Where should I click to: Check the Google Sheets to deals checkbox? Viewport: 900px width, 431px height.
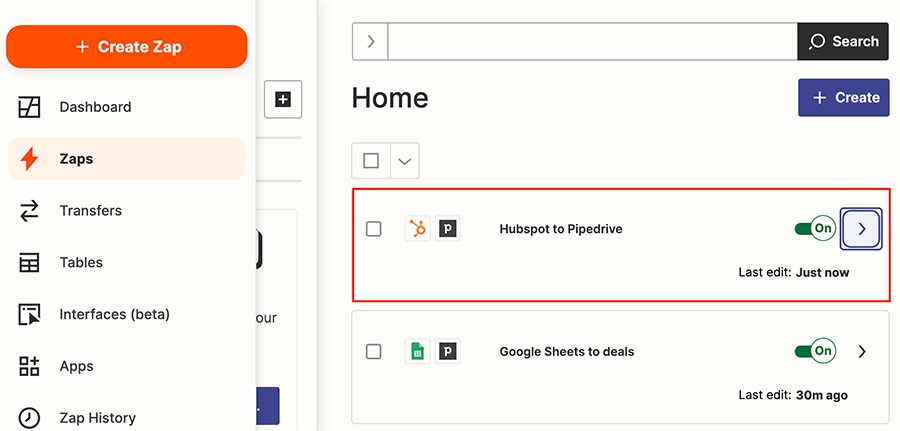coord(374,351)
